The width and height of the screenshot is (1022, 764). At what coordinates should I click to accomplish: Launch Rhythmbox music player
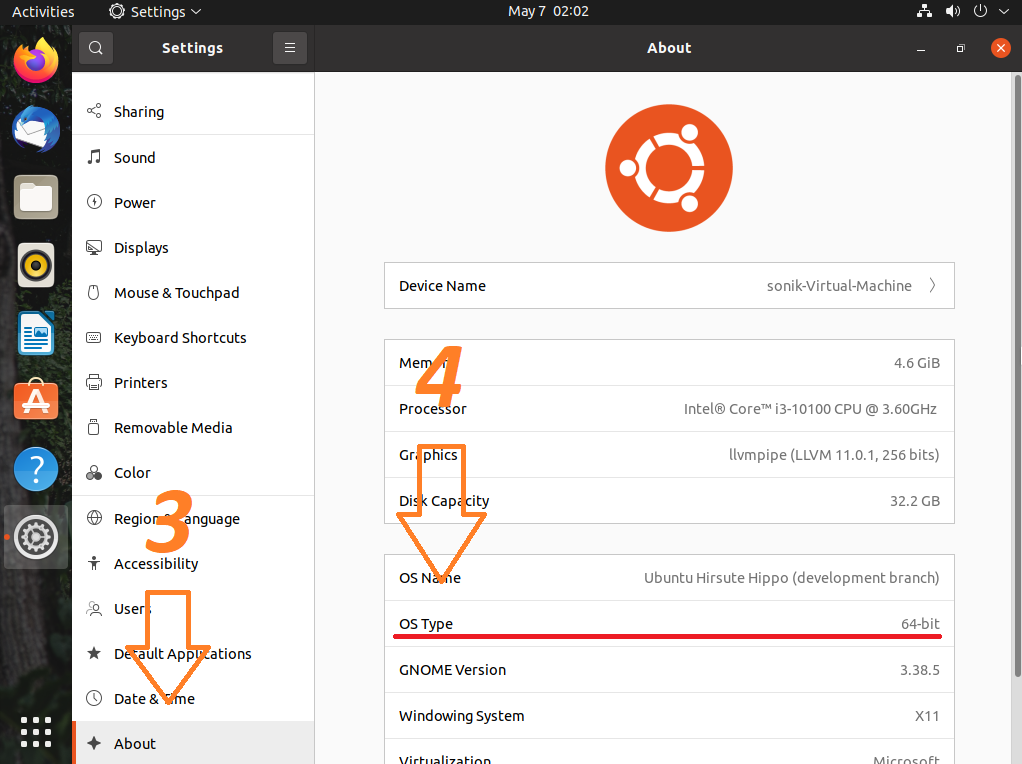pyautogui.click(x=36, y=265)
